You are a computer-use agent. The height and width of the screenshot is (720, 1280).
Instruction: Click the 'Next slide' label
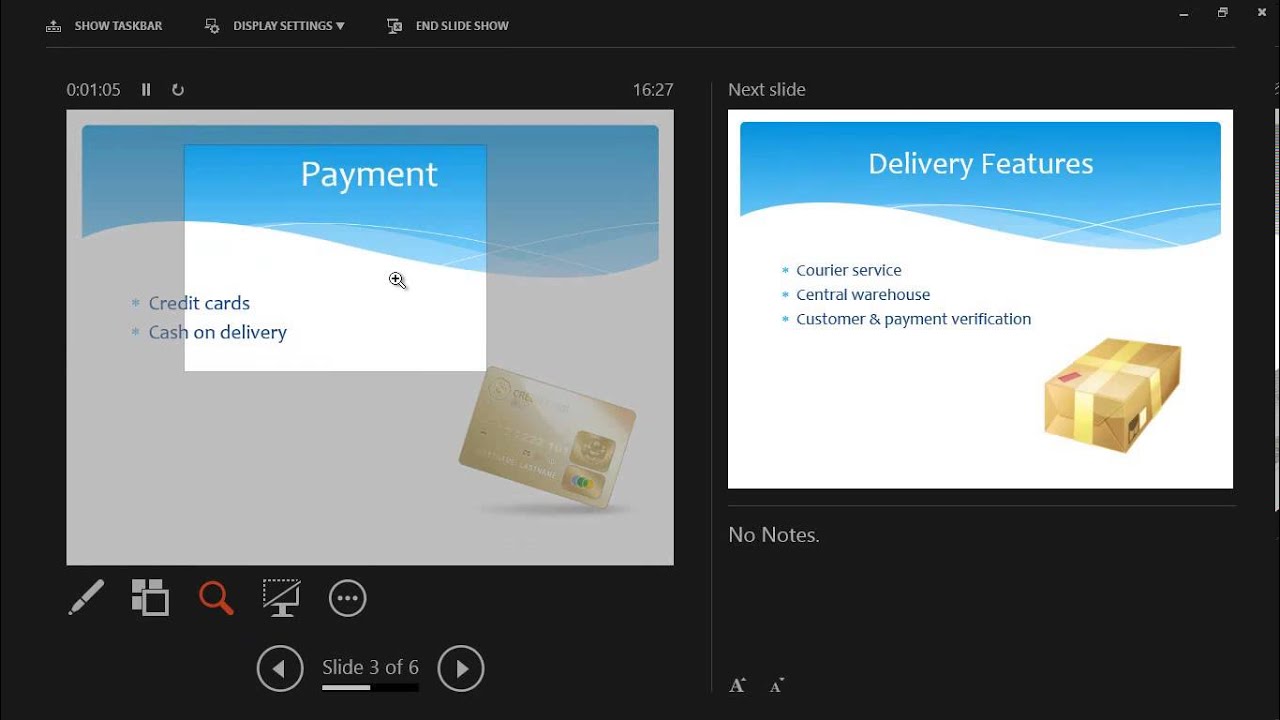click(767, 90)
